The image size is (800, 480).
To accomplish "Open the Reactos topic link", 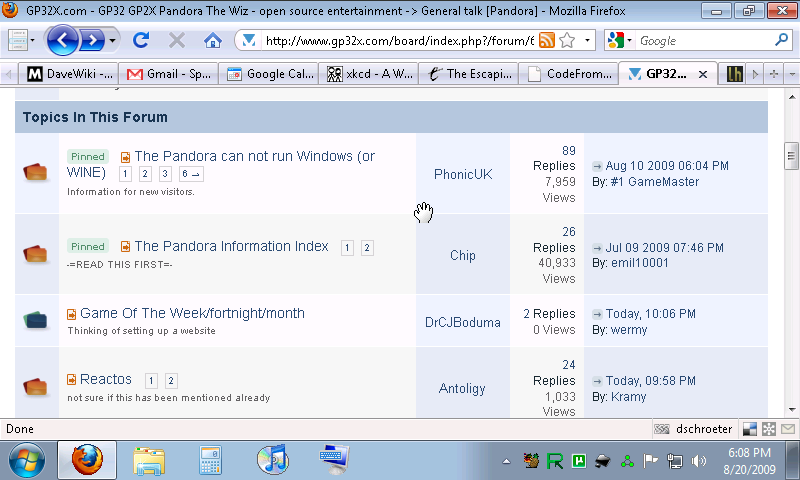I will (x=105, y=379).
